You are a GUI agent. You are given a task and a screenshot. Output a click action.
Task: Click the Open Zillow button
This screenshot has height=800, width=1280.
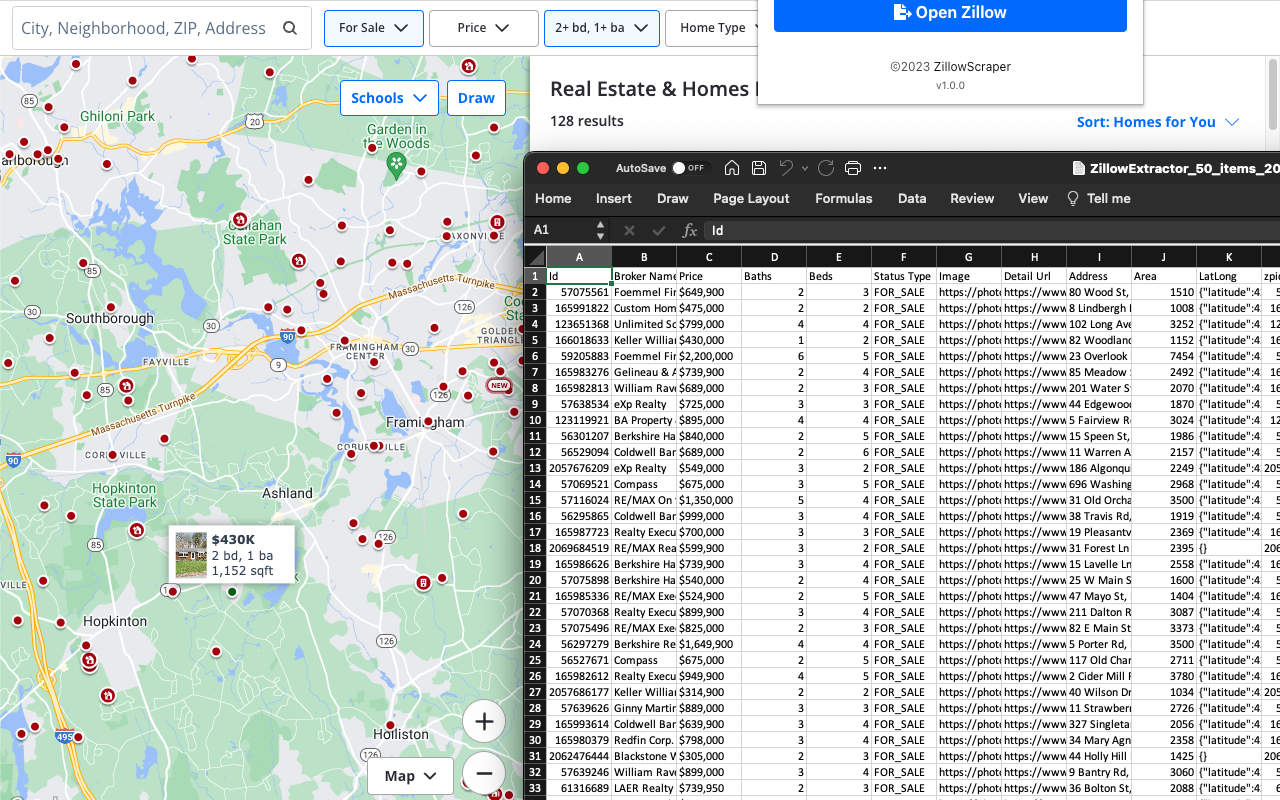[950, 13]
